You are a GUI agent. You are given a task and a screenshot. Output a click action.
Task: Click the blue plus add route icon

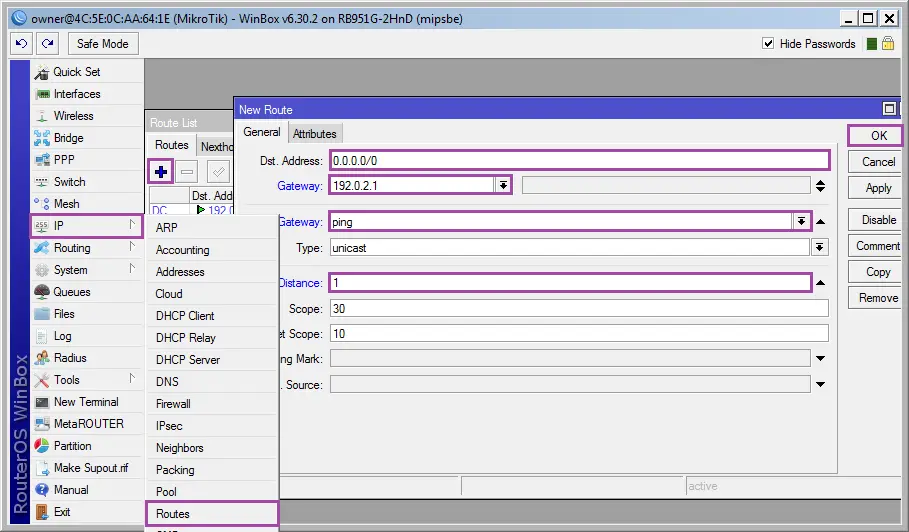point(161,172)
